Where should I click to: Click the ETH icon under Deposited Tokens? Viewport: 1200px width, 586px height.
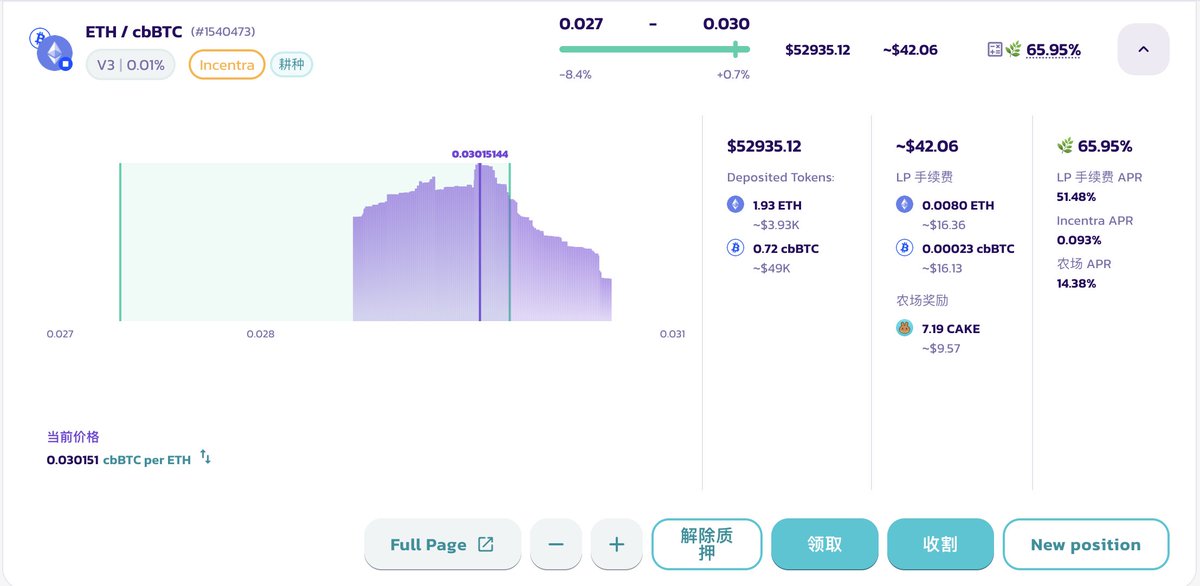pos(736,205)
